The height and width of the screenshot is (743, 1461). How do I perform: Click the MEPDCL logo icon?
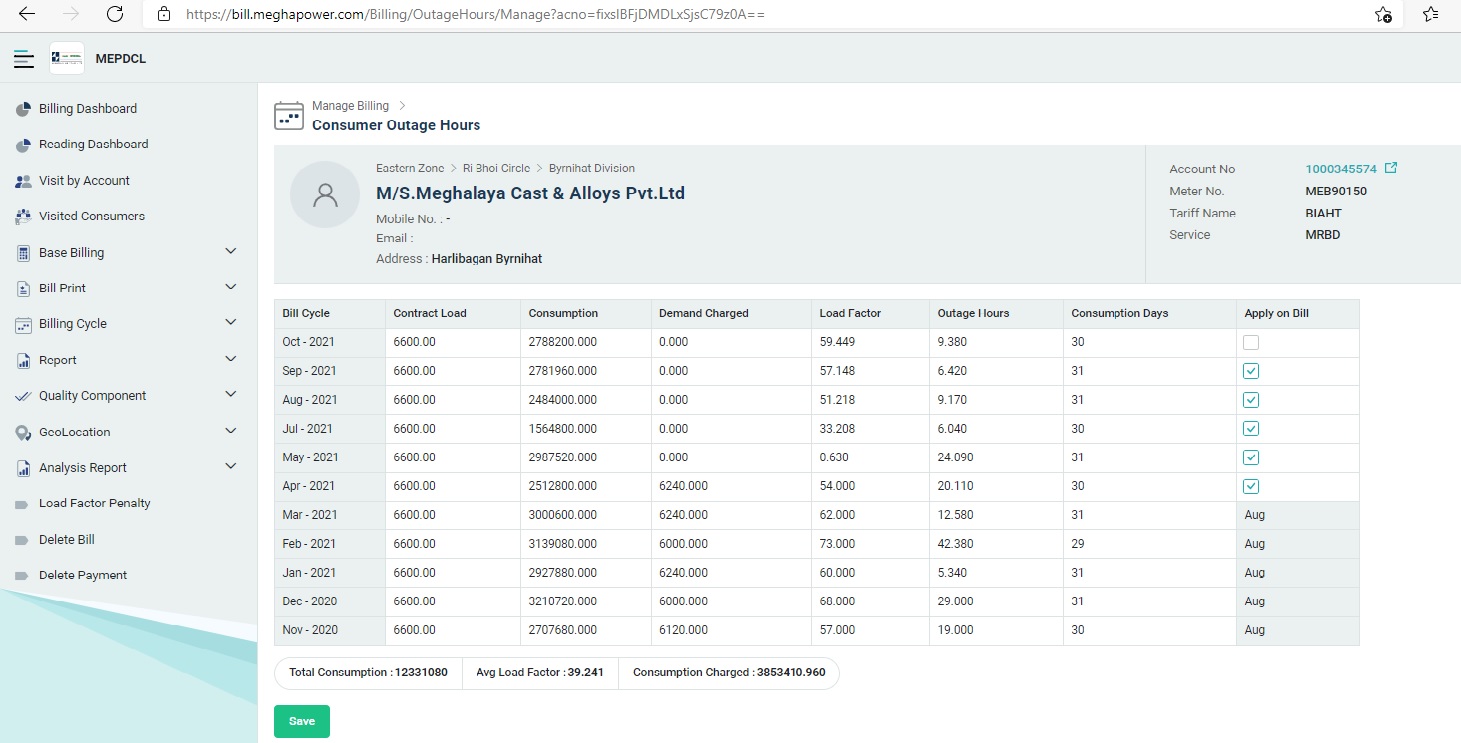click(x=67, y=58)
